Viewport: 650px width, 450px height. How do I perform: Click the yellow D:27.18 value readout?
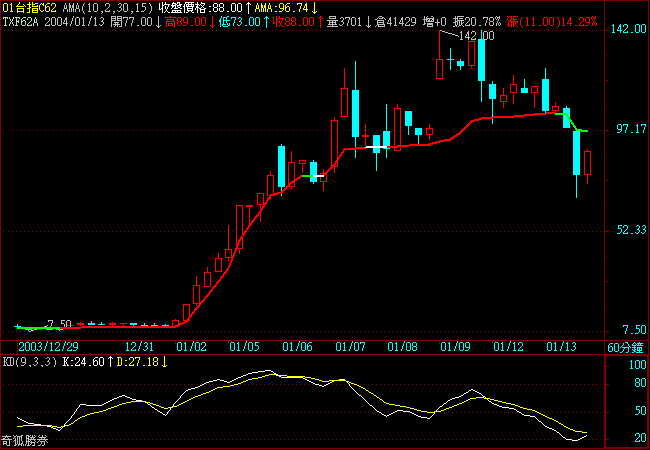click(x=142, y=362)
